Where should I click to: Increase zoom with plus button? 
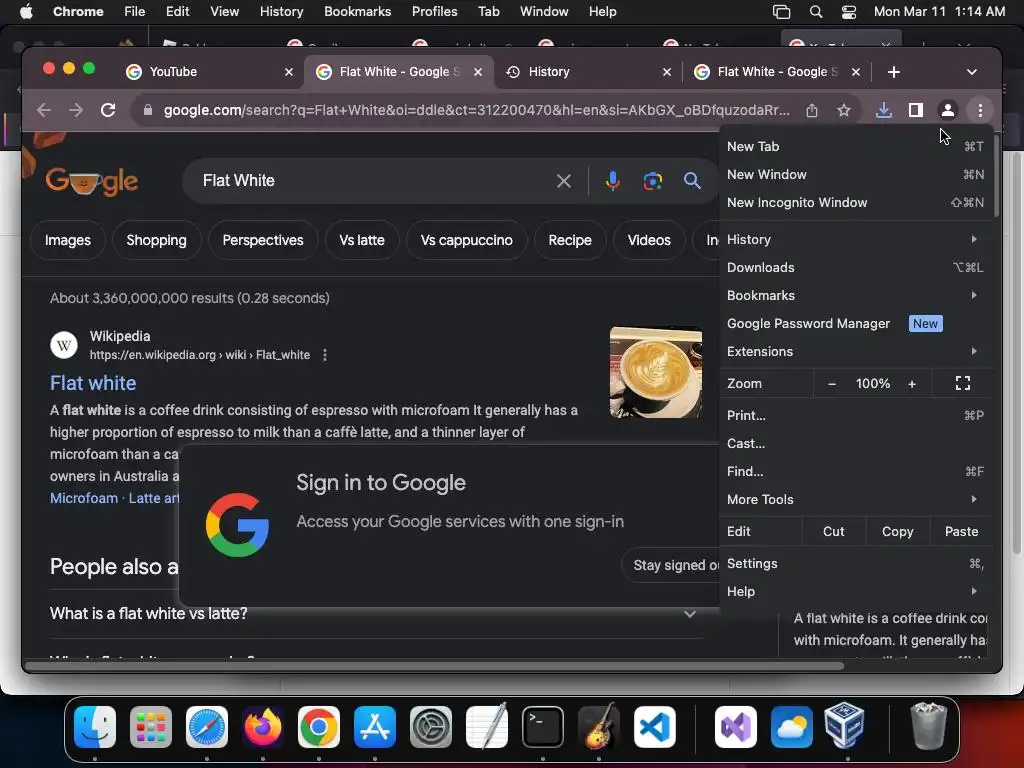[x=912, y=384]
